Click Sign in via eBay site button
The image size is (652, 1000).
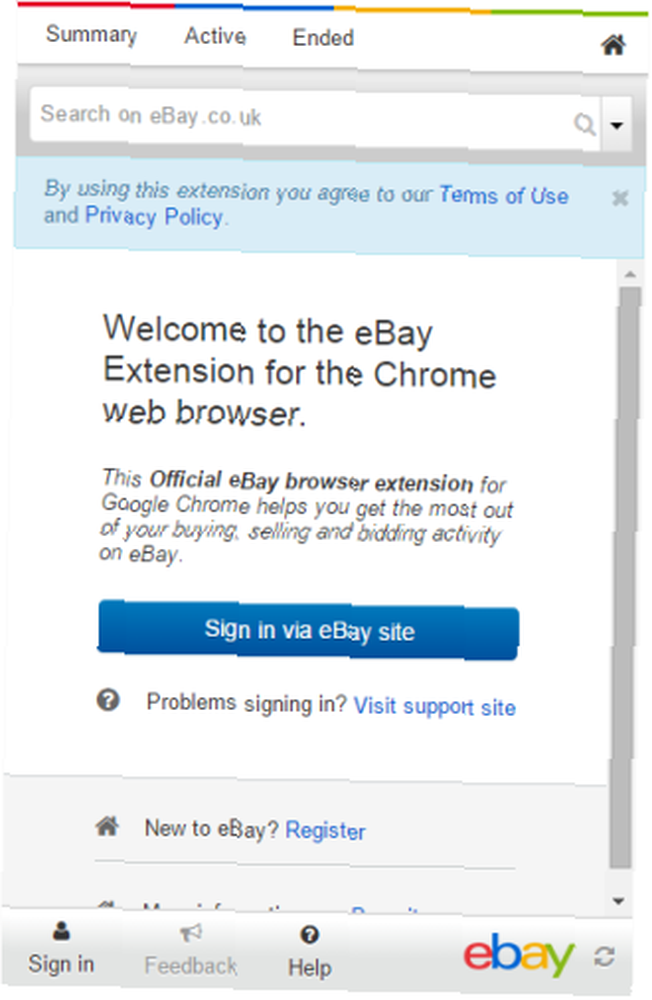pos(308,630)
